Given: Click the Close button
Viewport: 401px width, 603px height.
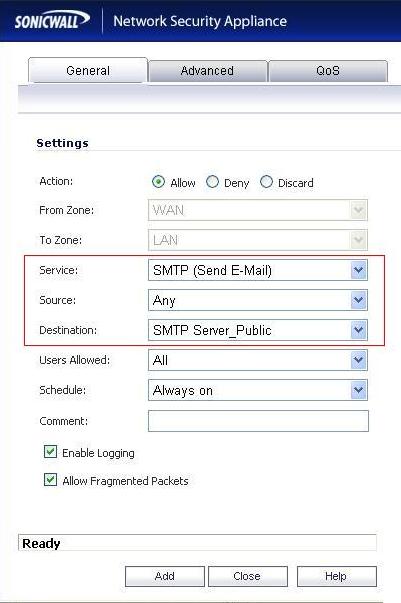Looking at the screenshot, I should point(248,576).
